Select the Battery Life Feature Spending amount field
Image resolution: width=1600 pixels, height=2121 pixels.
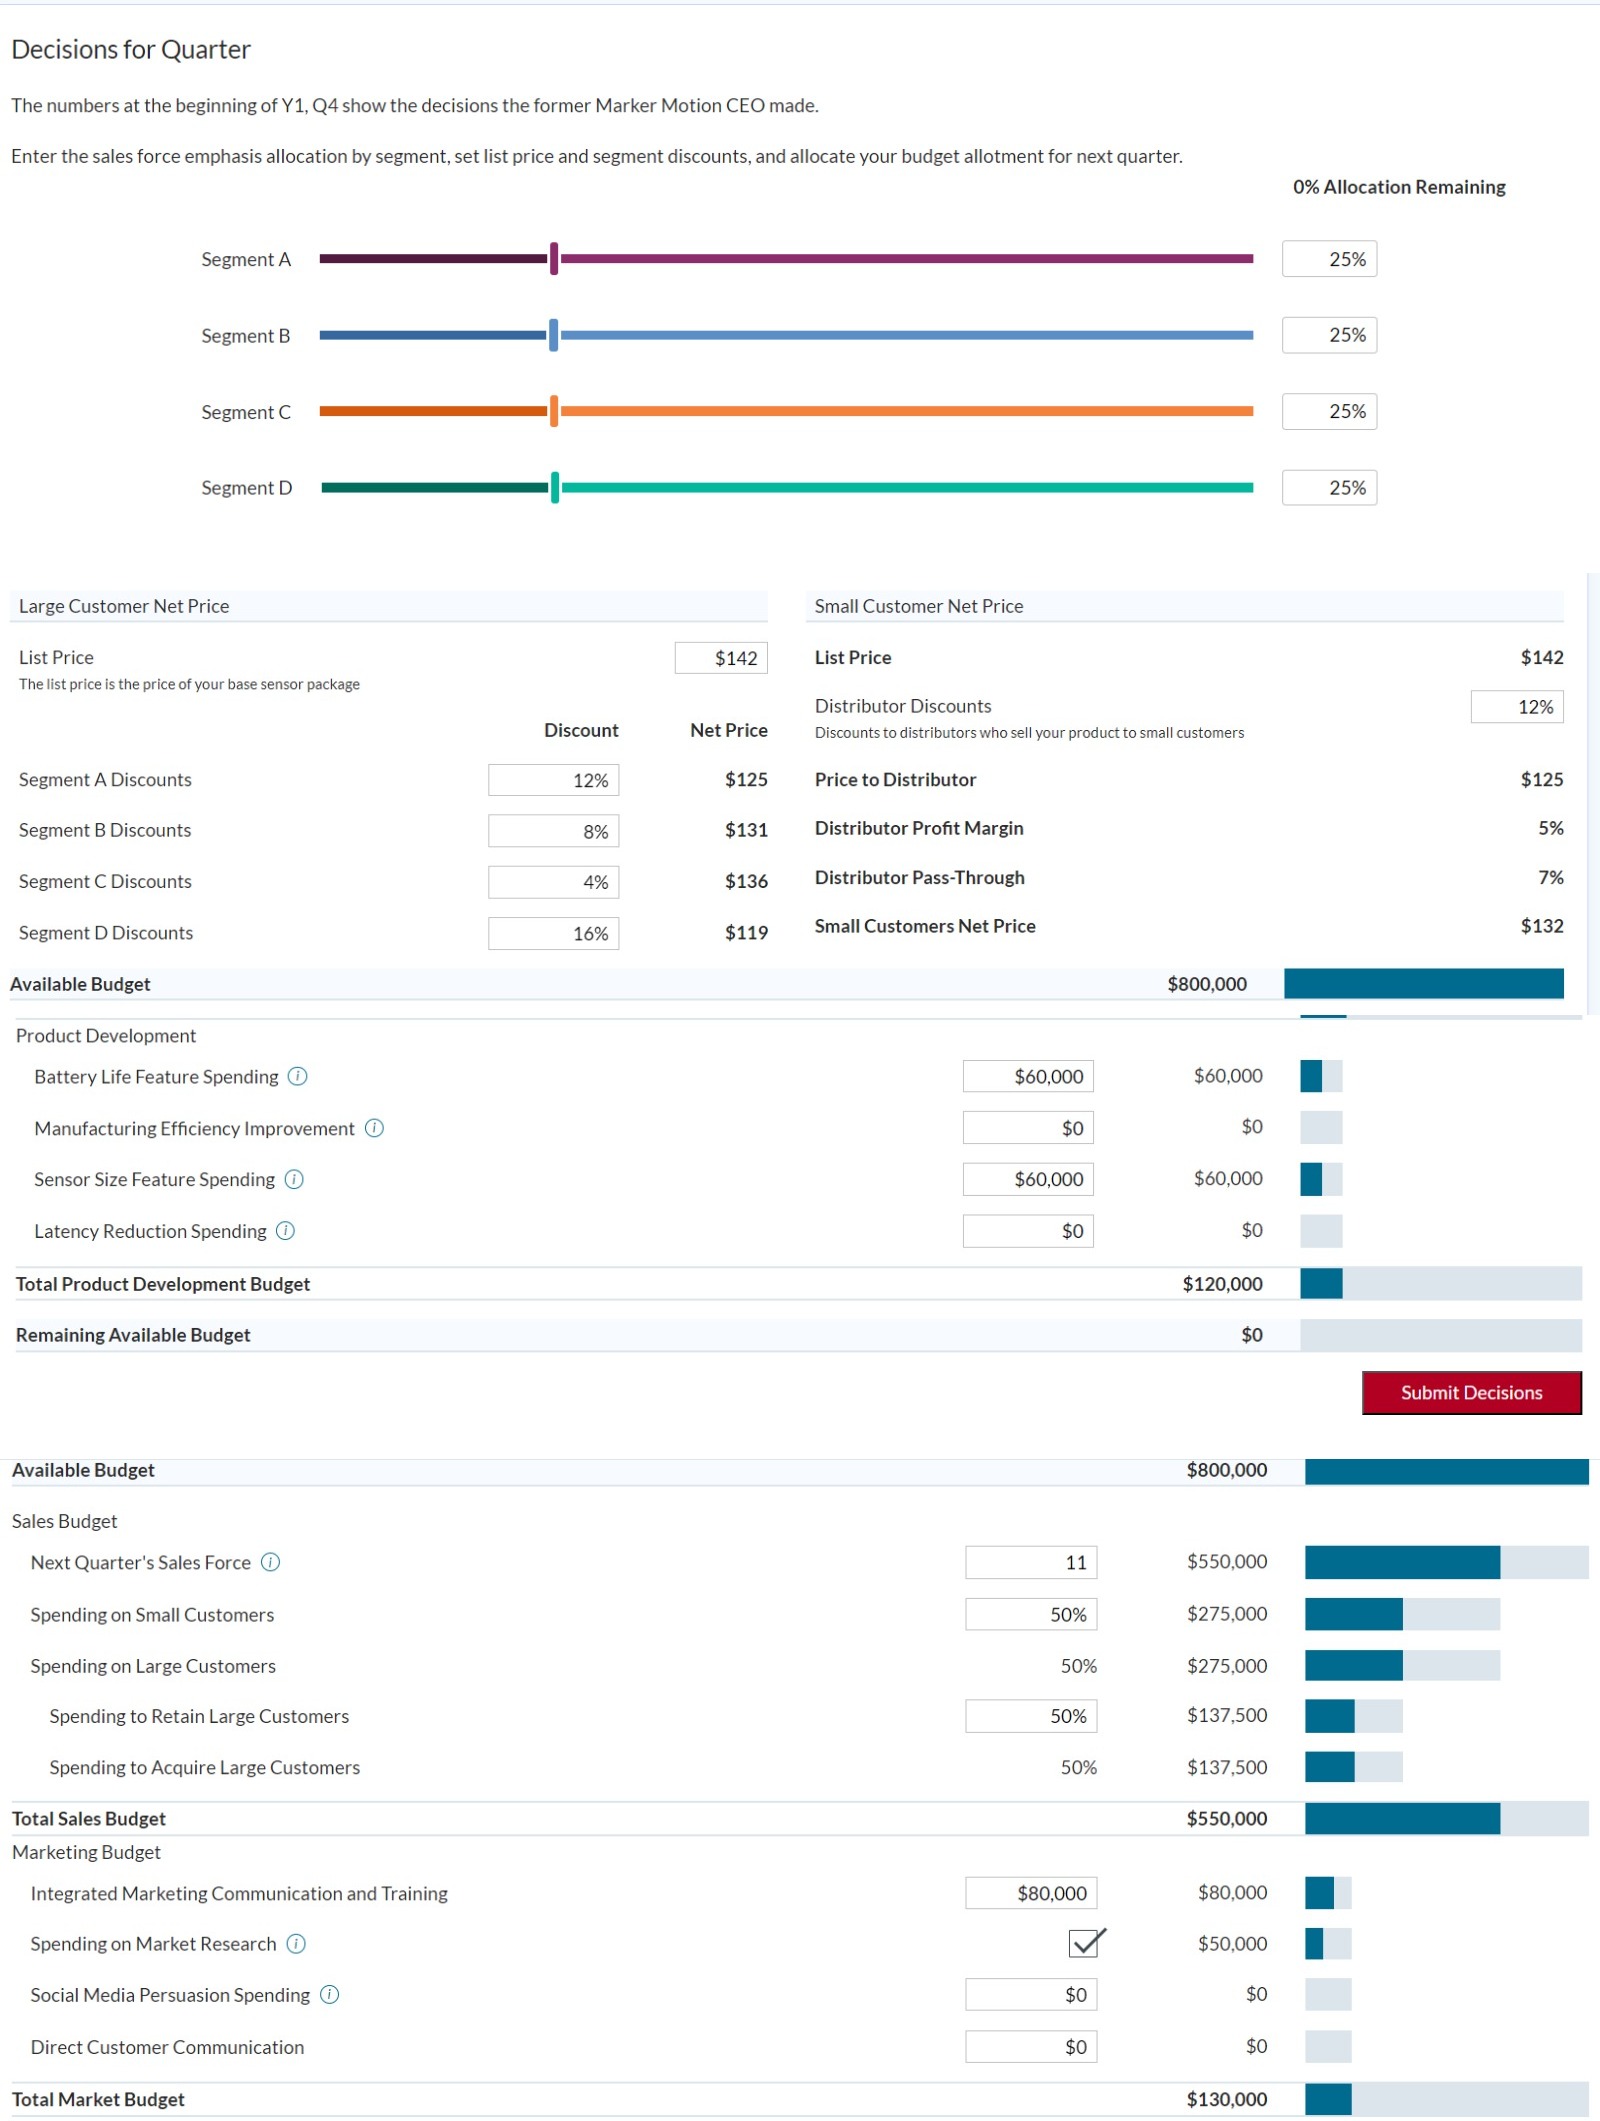coord(1027,1077)
